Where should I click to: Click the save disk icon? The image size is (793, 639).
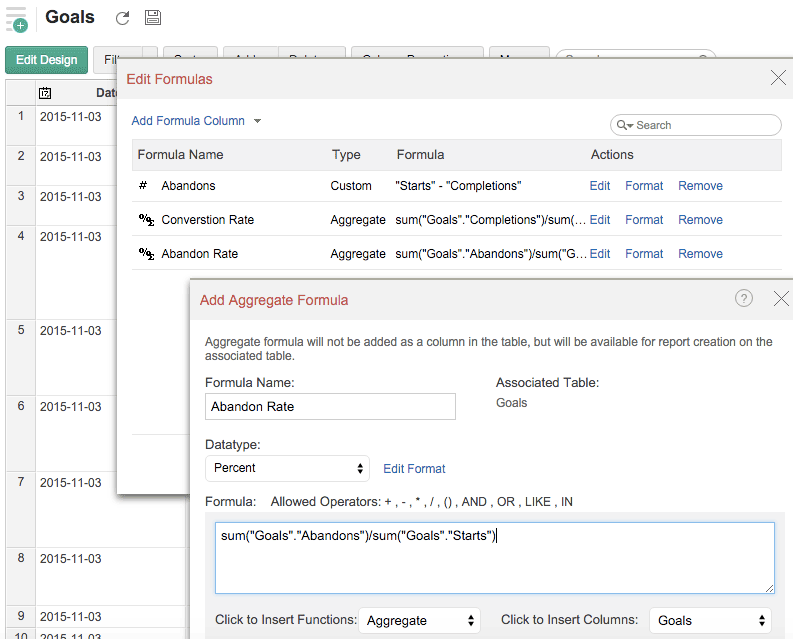coord(152,18)
